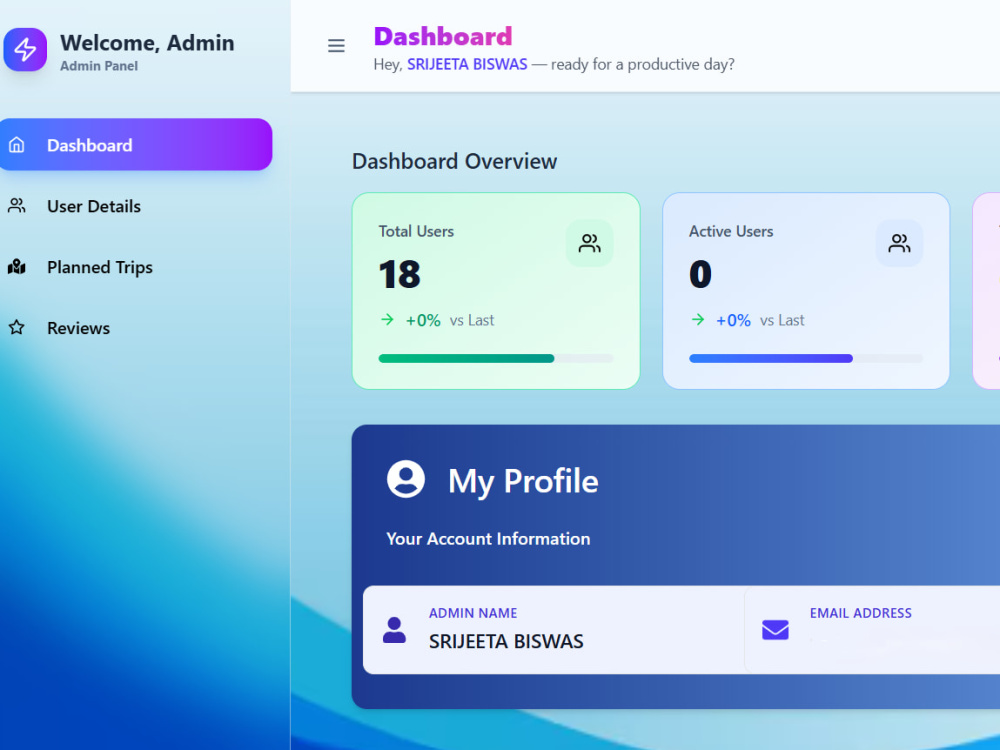
Task: Click the My Profile heading
Action: [523, 481]
